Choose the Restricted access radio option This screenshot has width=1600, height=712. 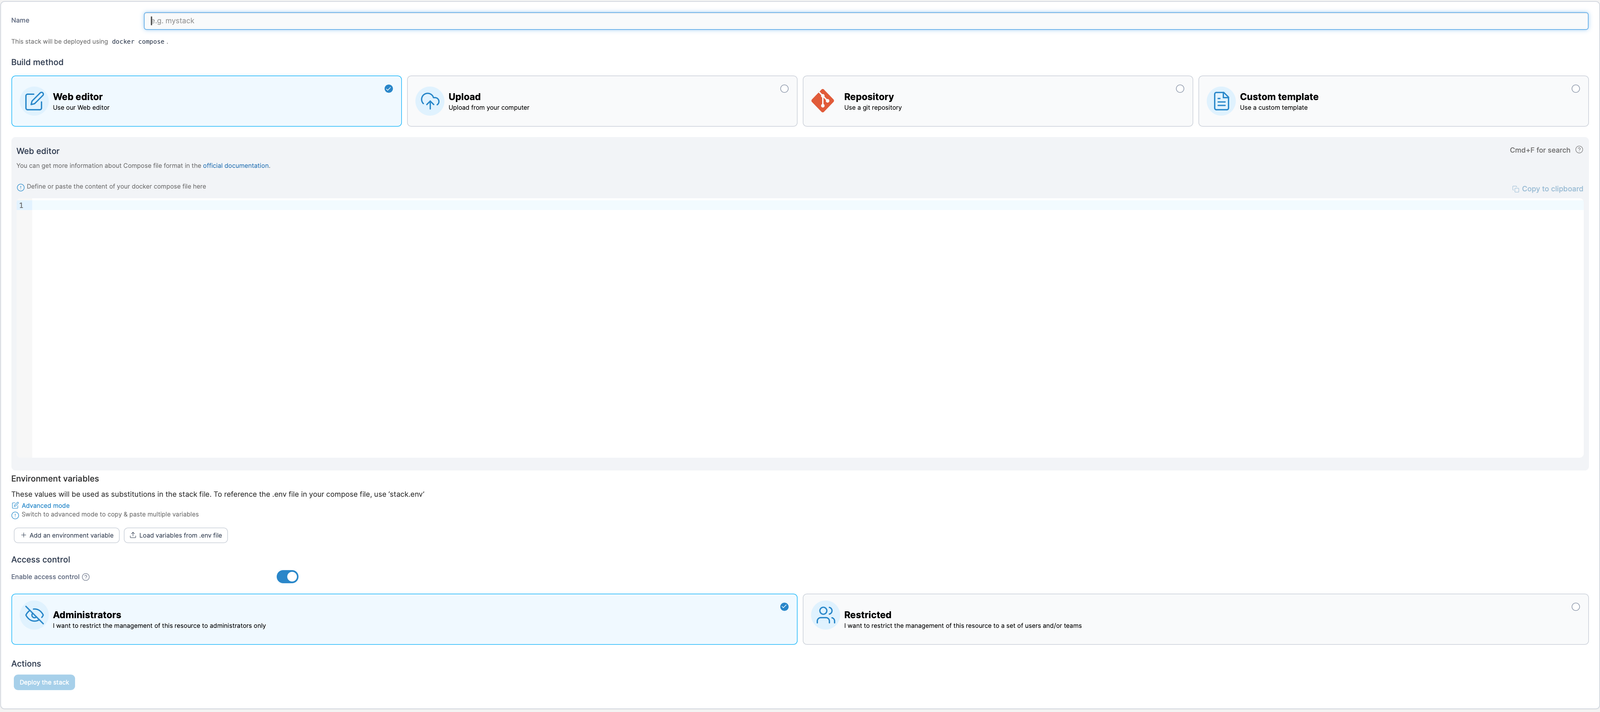tap(1575, 607)
